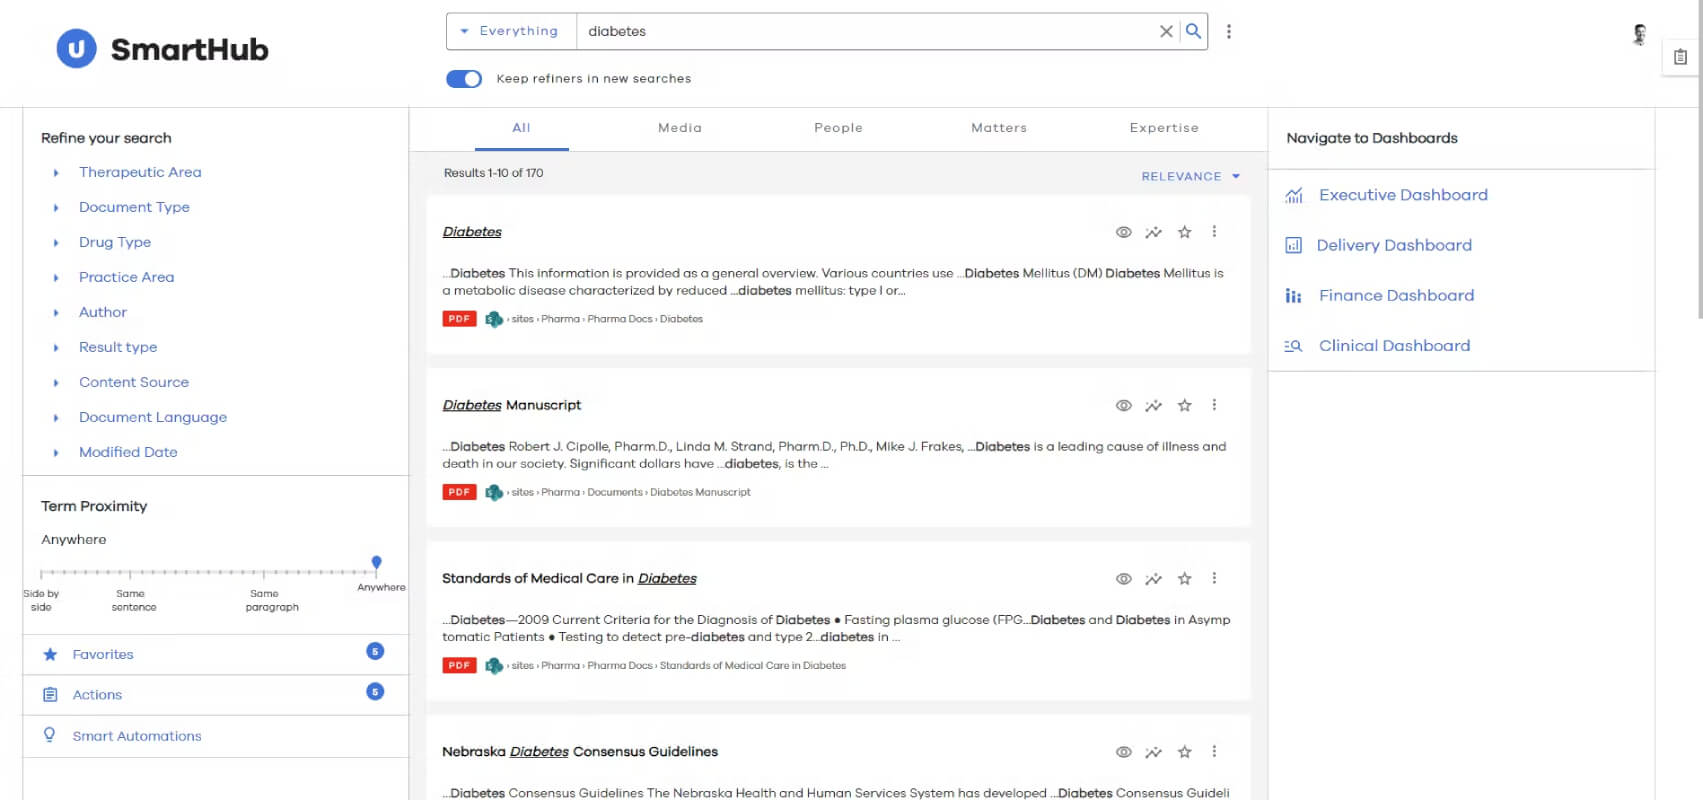Image resolution: width=1703 pixels, height=800 pixels.
Task: Click the Executive Dashboard chart icon
Action: point(1294,195)
